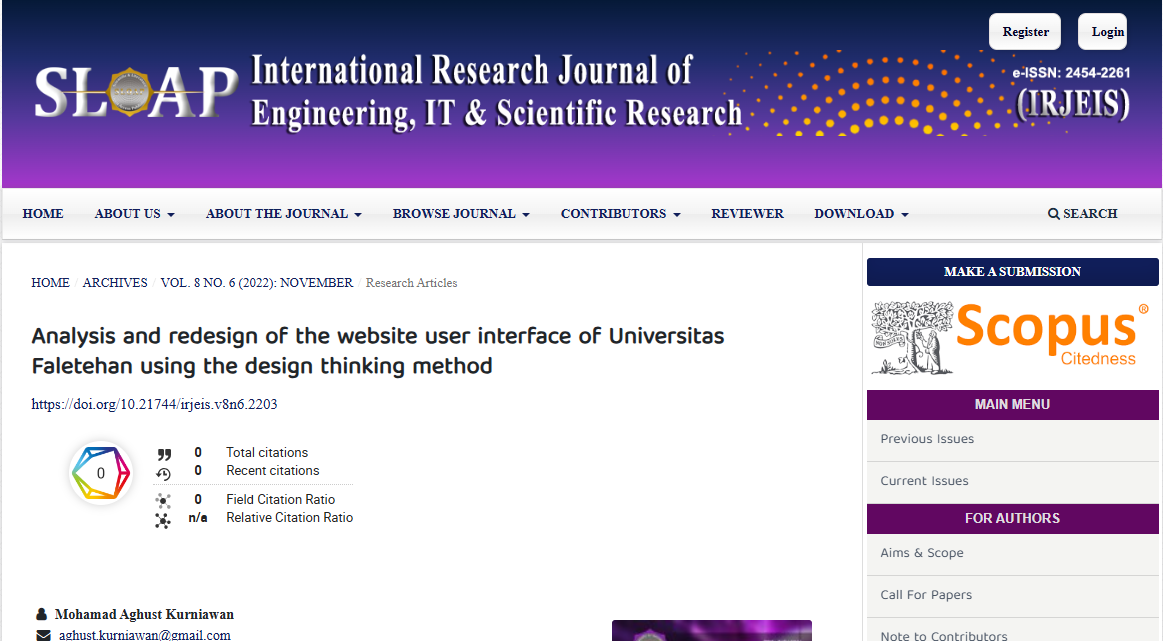The image size is (1163, 641).
Task: Click author person icon beside Mohamad Aghust Kurniawan
Action: point(42,614)
